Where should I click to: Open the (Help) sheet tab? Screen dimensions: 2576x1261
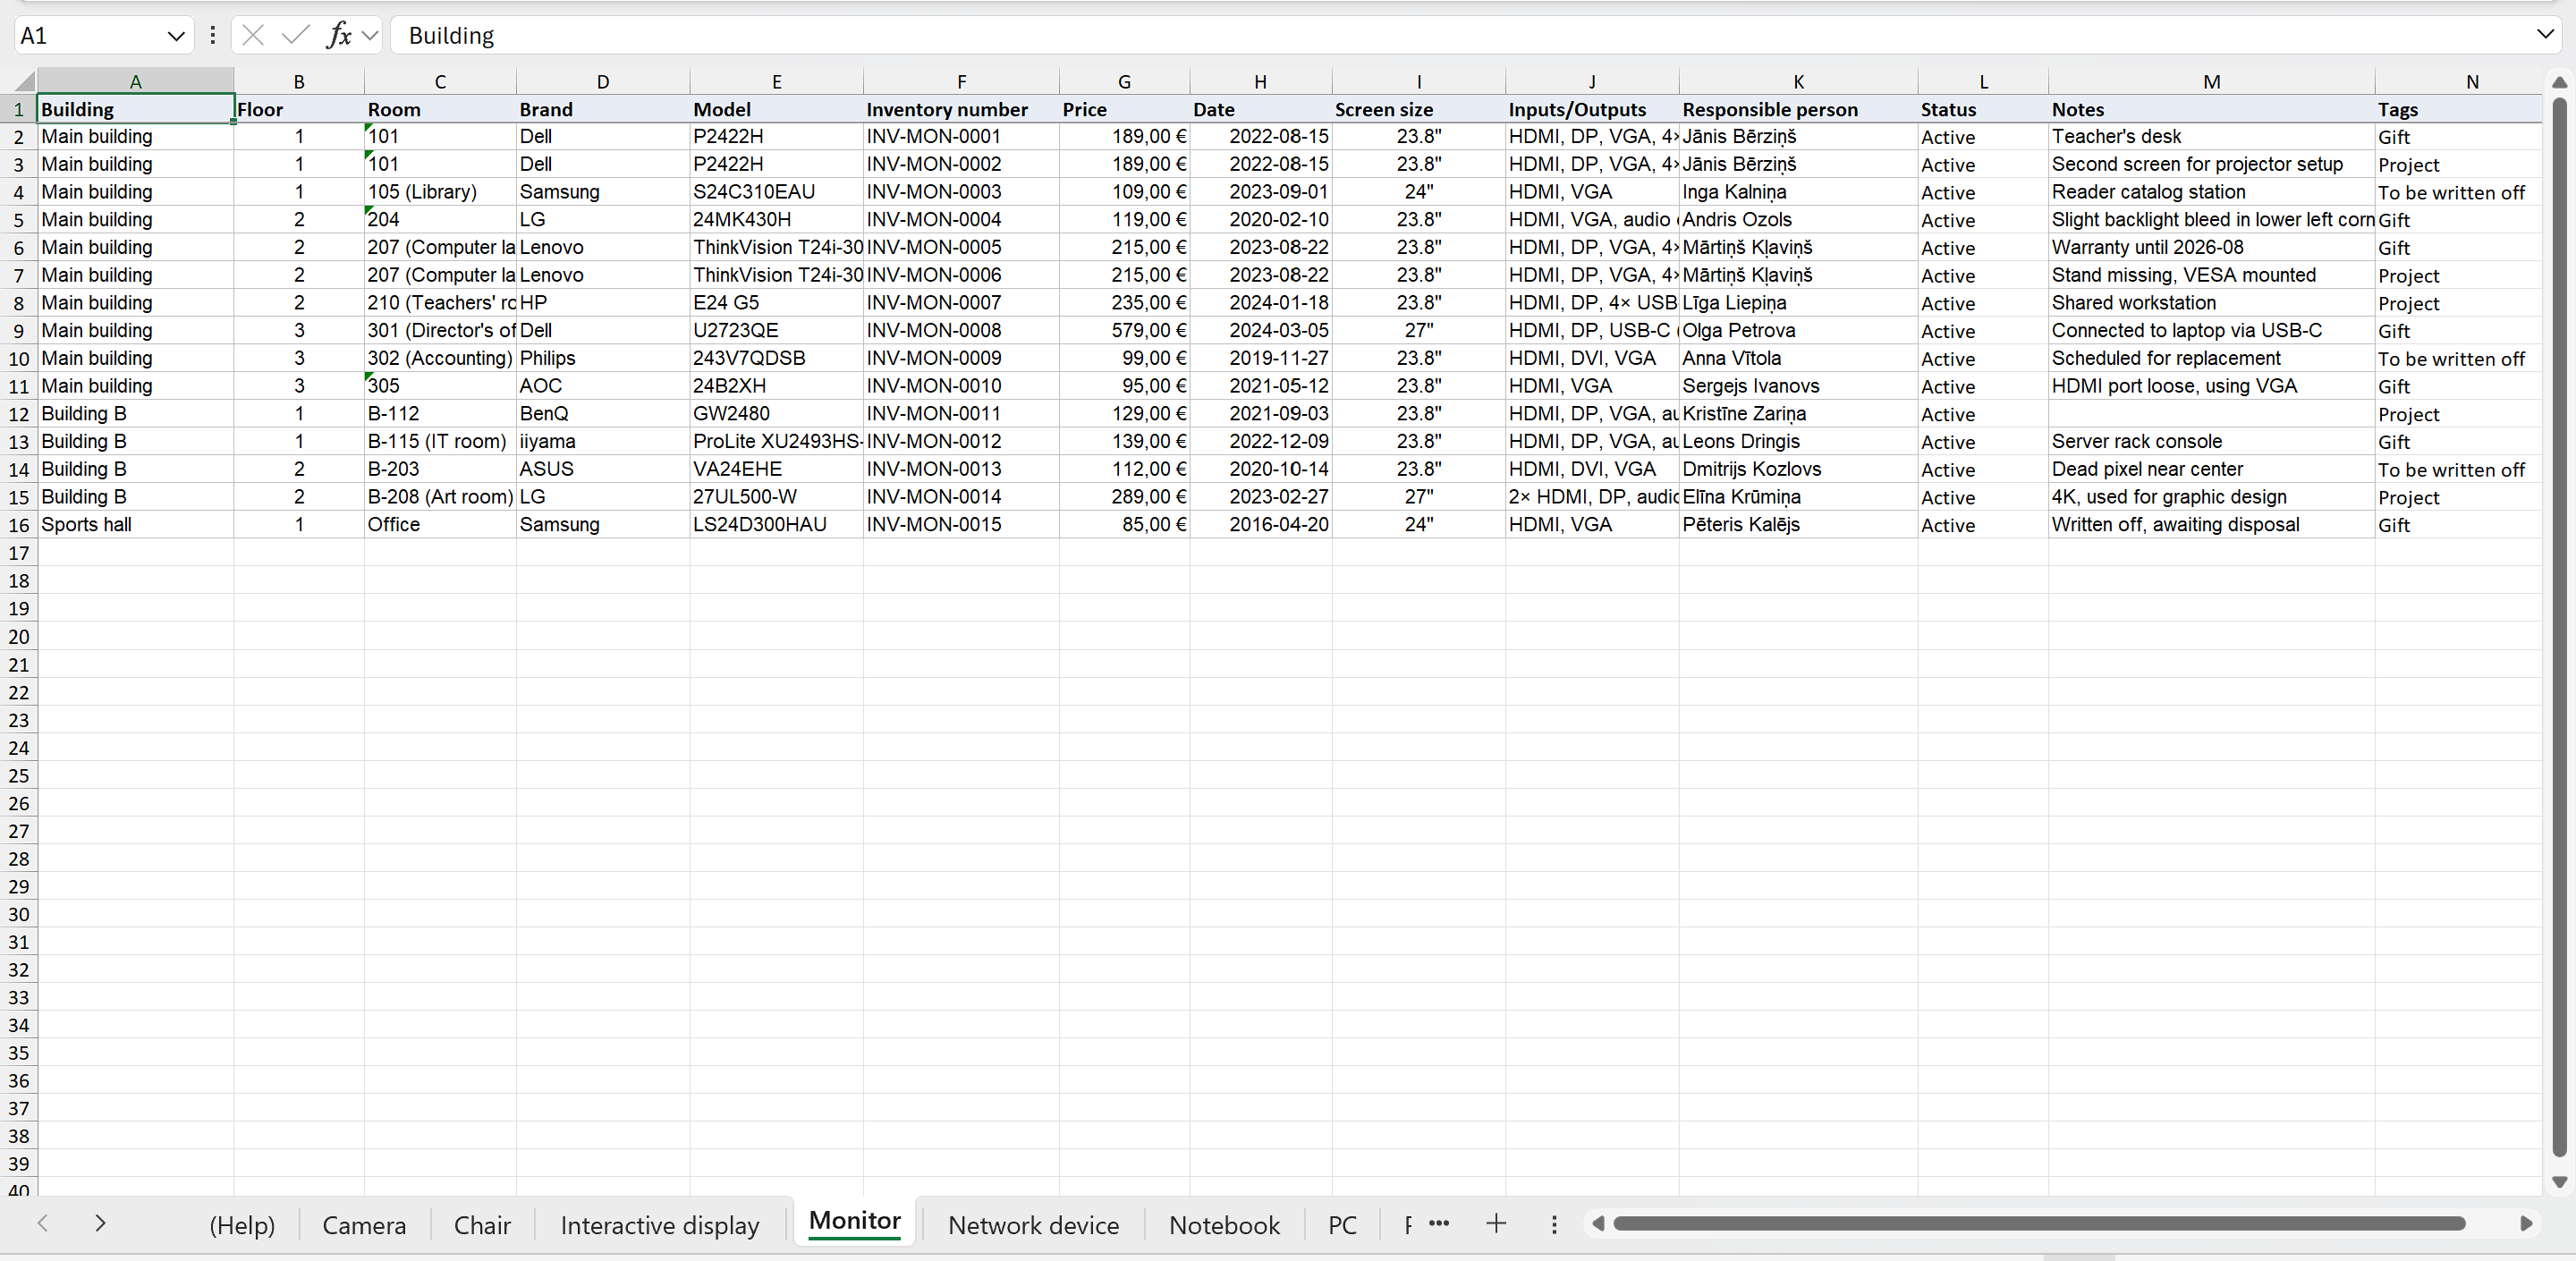tap(242, 1225)
